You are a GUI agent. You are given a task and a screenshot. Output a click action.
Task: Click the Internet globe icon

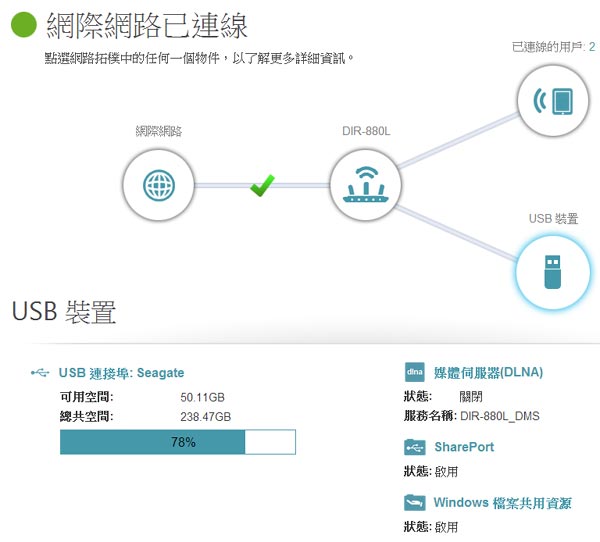pyautogui.click(x=158, y=185)
